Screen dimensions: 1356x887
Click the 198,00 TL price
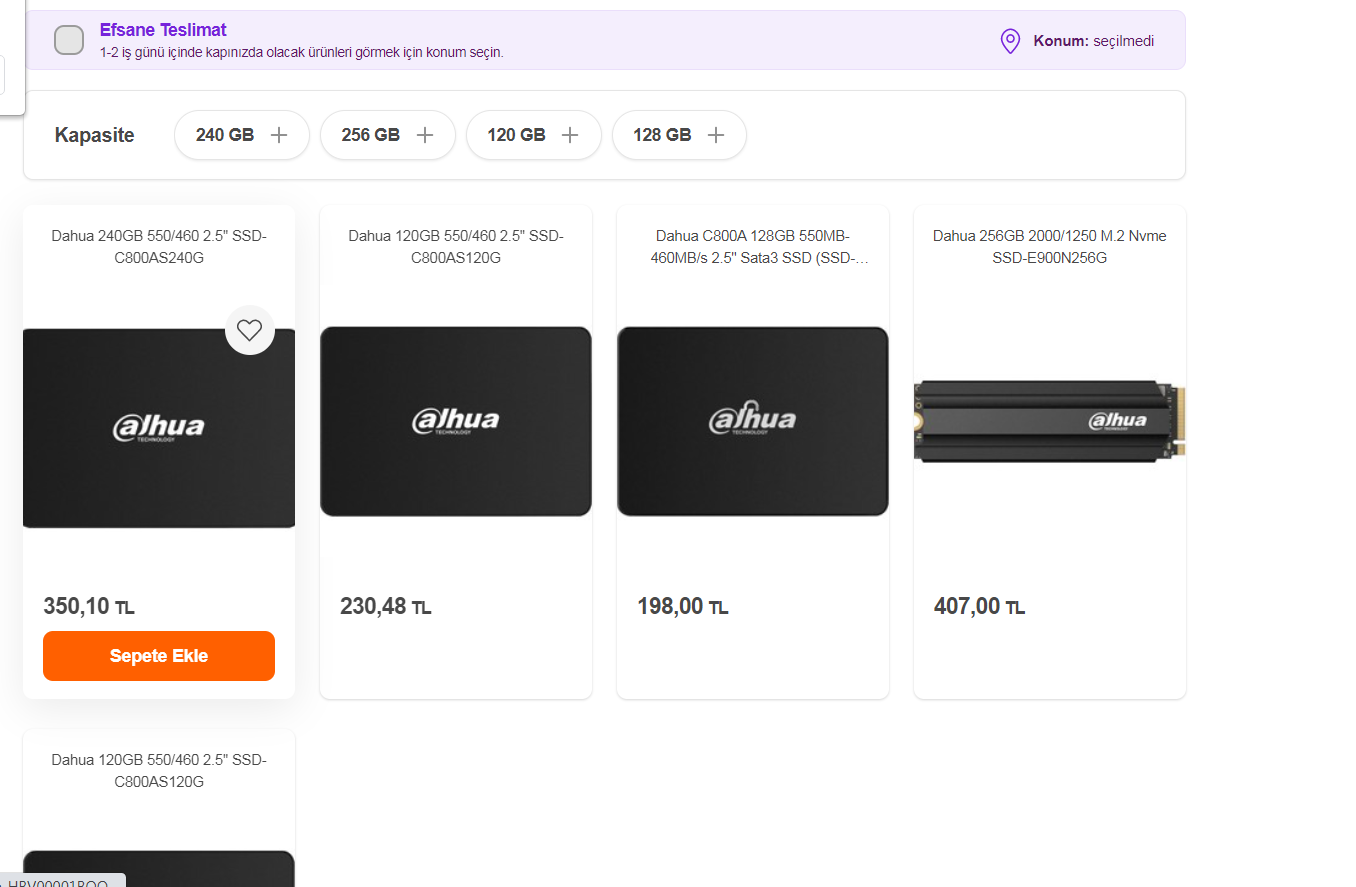click(683, 606)
